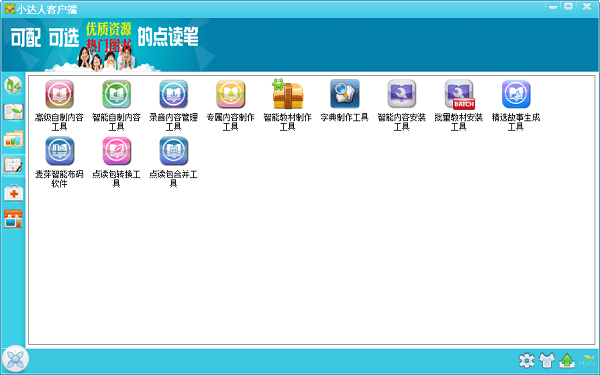
Task: Click the shirt skin-change icon
Action: (x=547, y=360)
